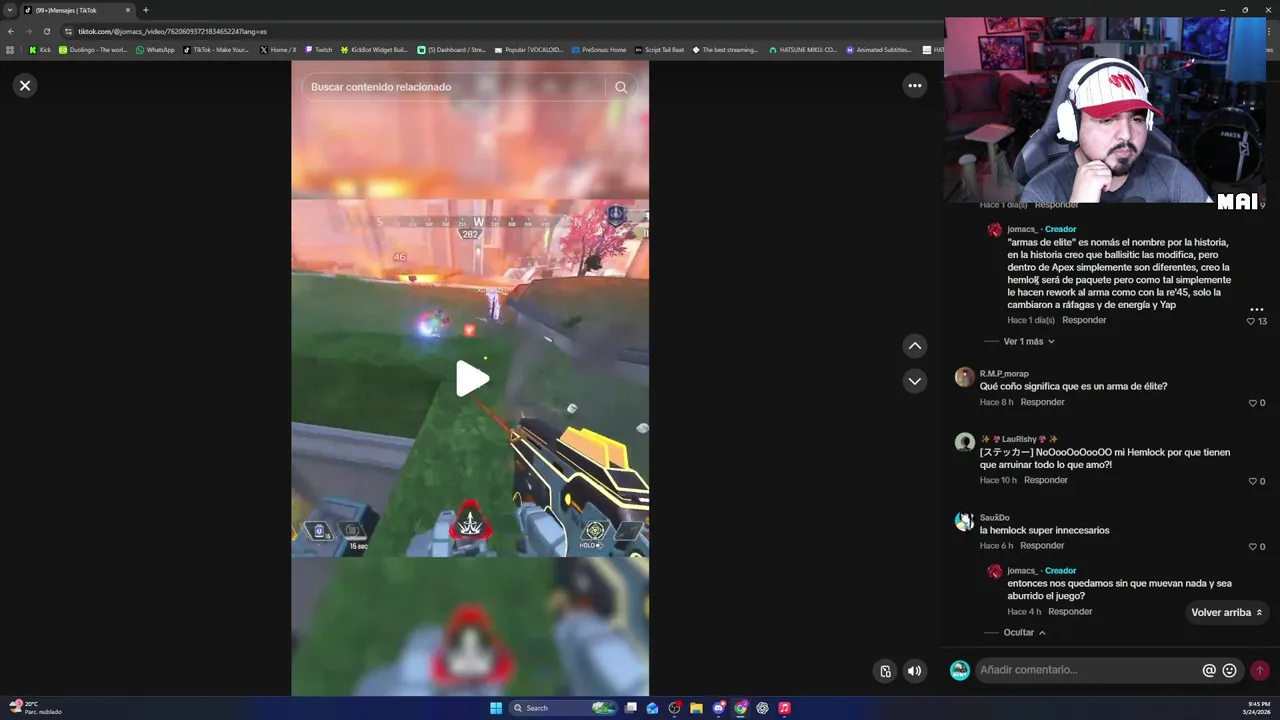Screen dimensions: 1280x720
Task: Open a new browser tab with plus
Action: click(145, 10)
